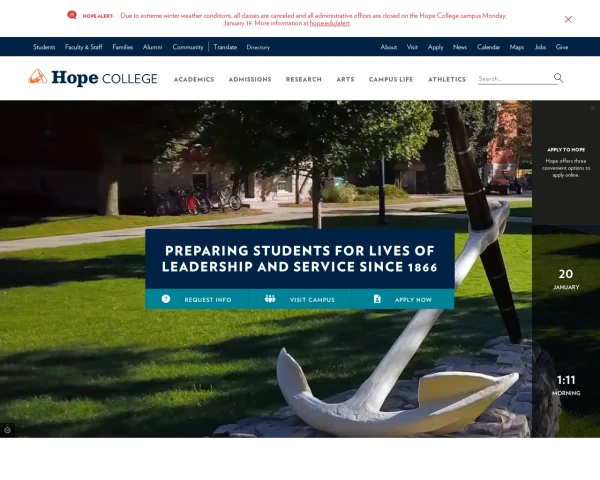
Task: Expand the Translate option
Action: 225,47
